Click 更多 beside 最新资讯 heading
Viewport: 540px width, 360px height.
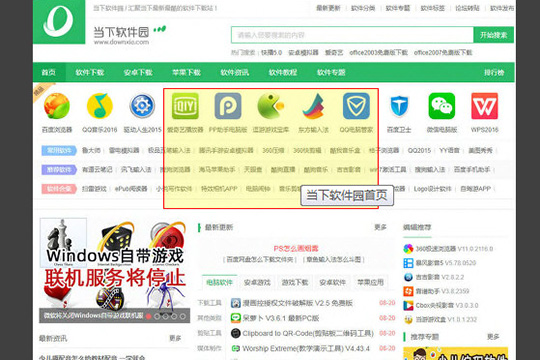pyautogui.click(x=175, y=338)
